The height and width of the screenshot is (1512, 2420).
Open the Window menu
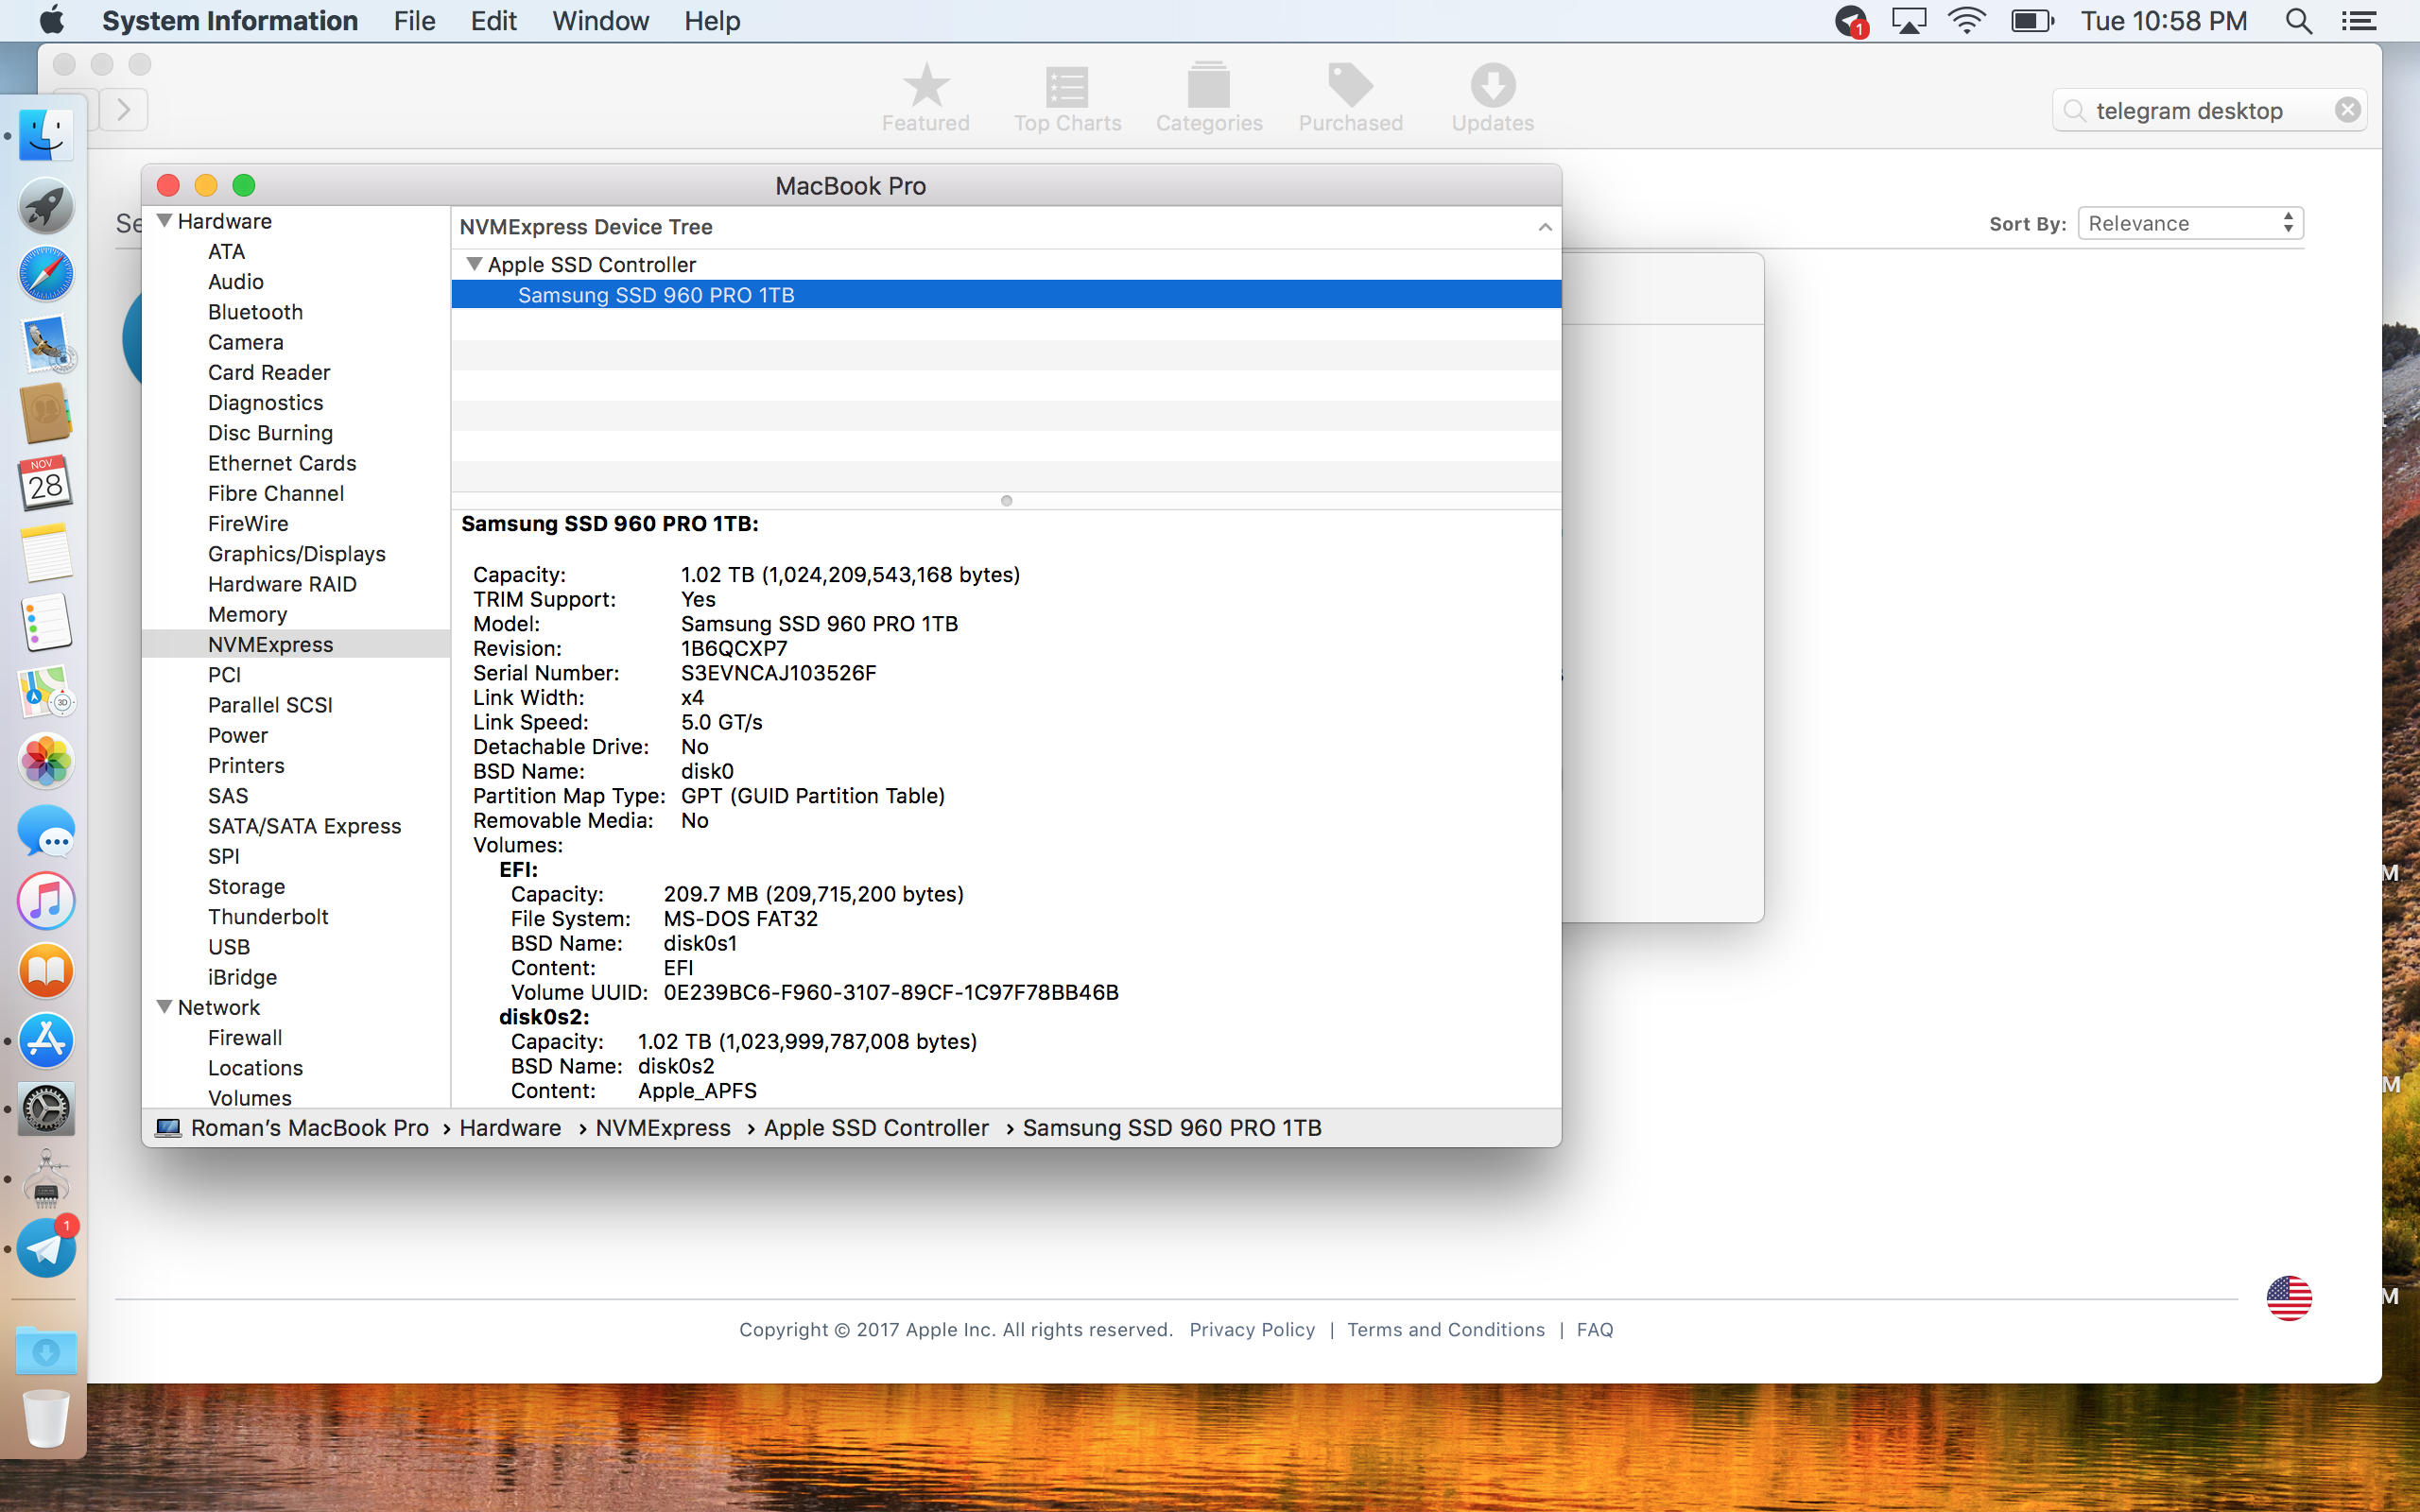(x=600, y=21)
